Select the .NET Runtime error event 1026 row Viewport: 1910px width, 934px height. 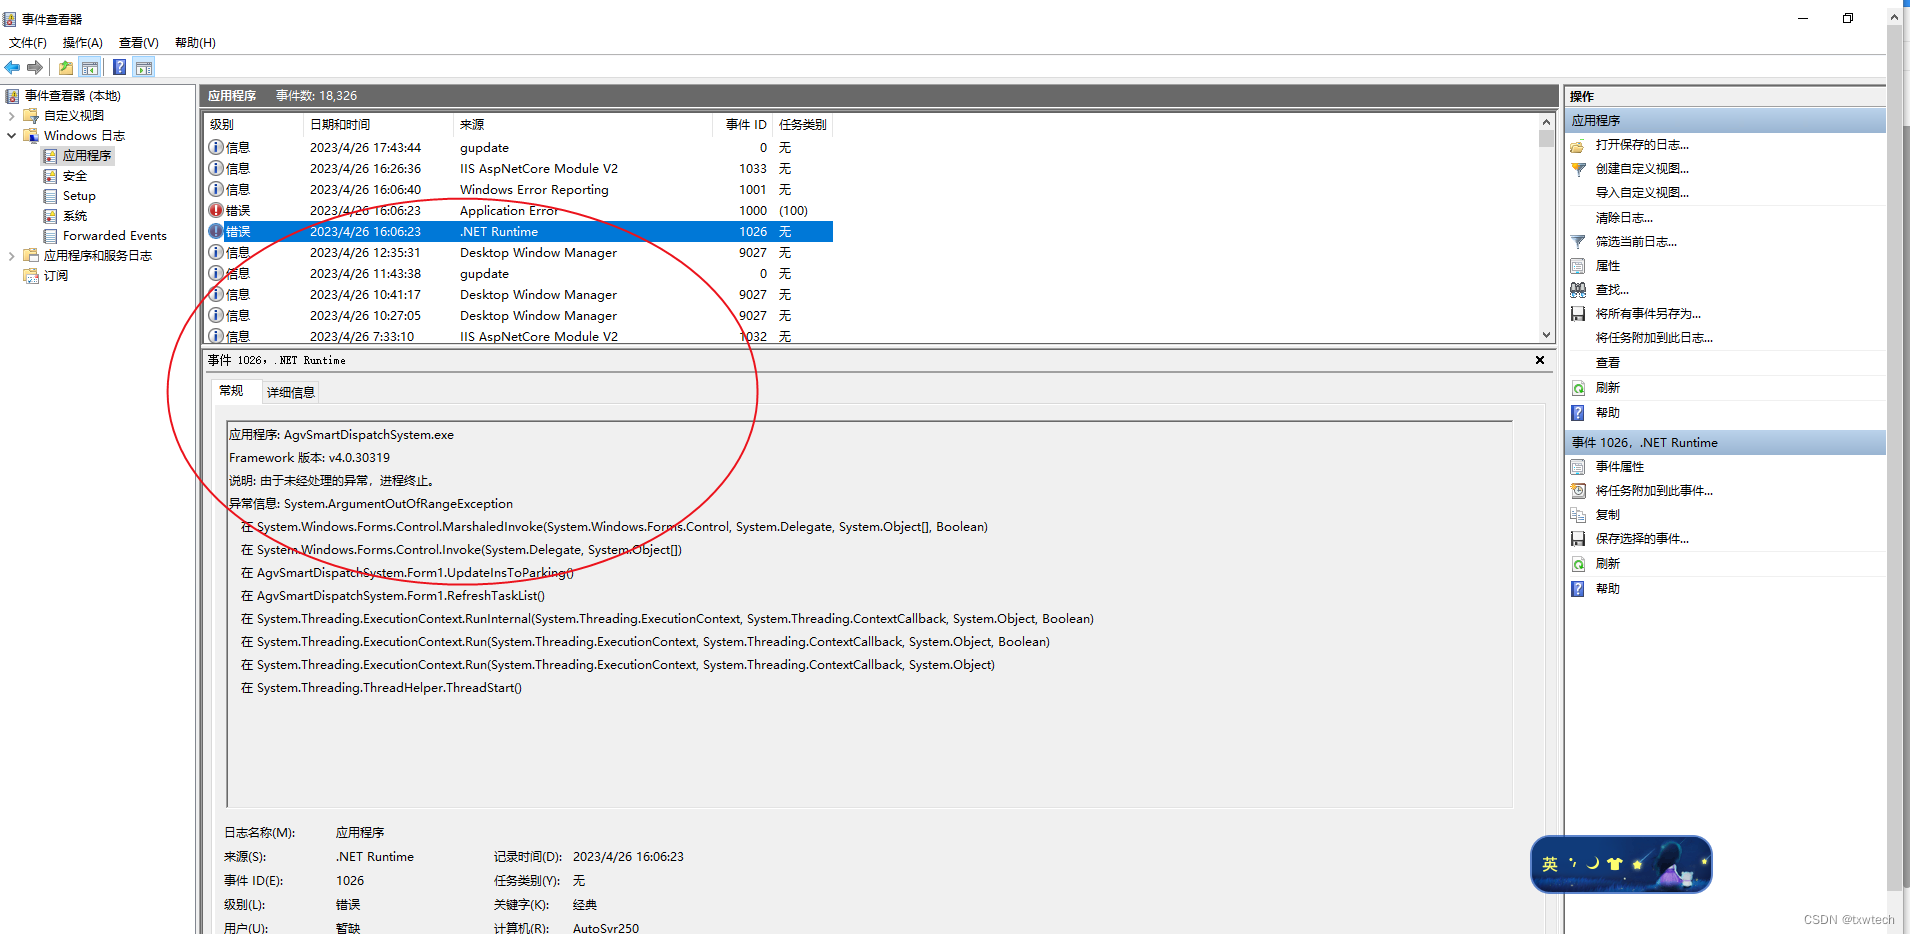[518, 232]
